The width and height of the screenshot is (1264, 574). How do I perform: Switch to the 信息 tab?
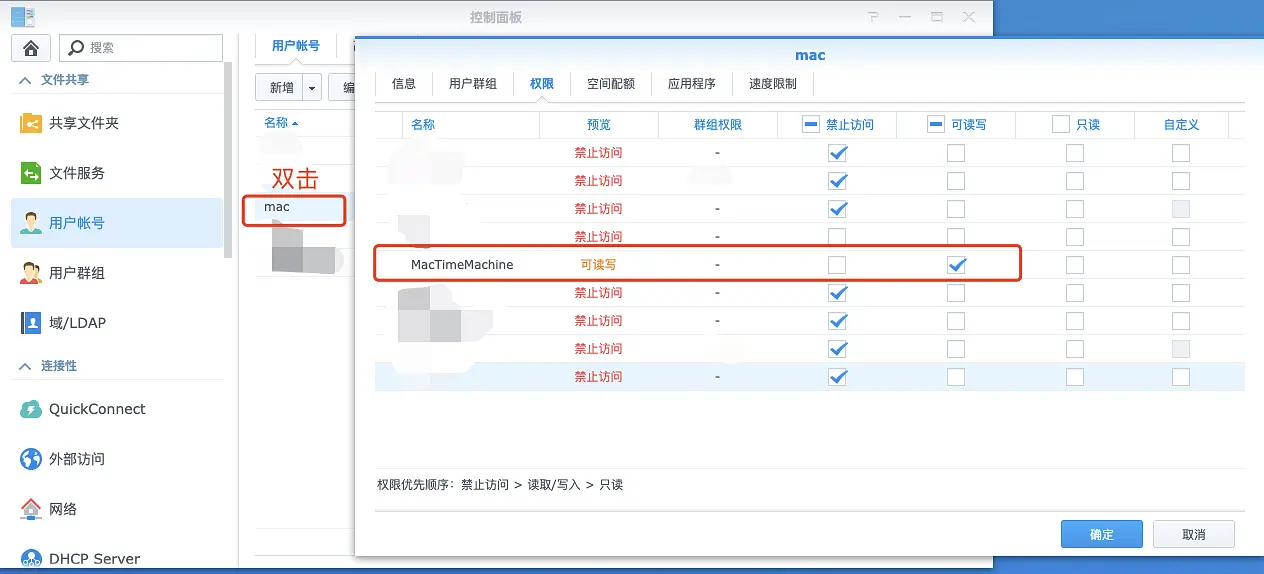[404, 84]
